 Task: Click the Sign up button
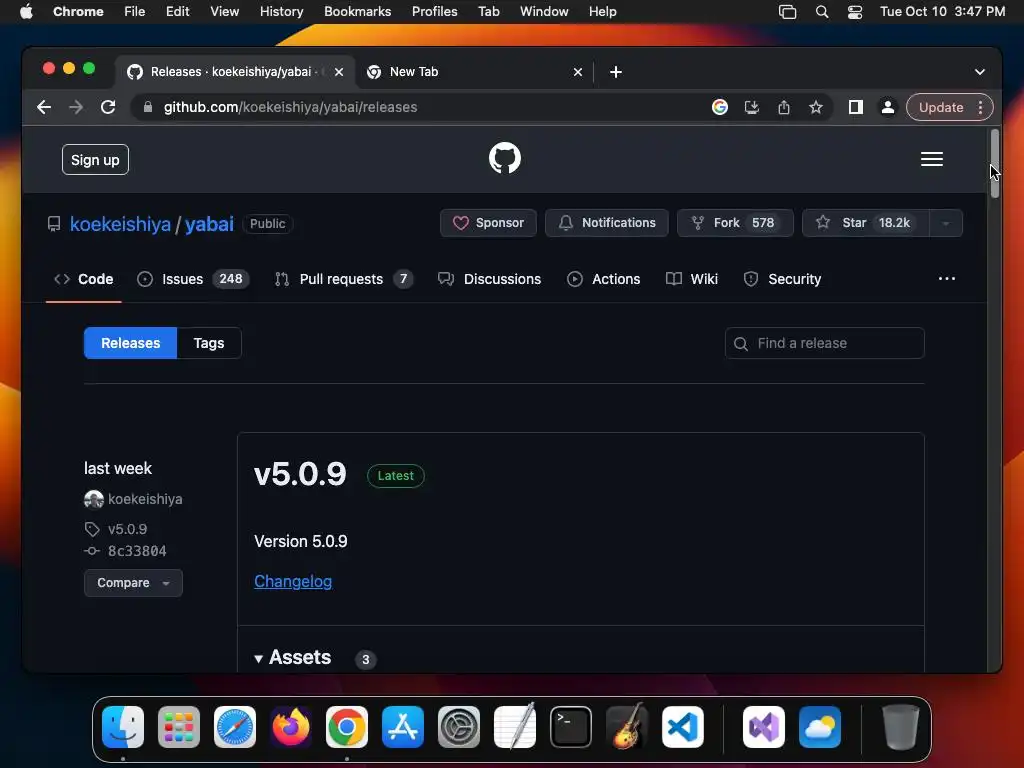click(95, 160)
